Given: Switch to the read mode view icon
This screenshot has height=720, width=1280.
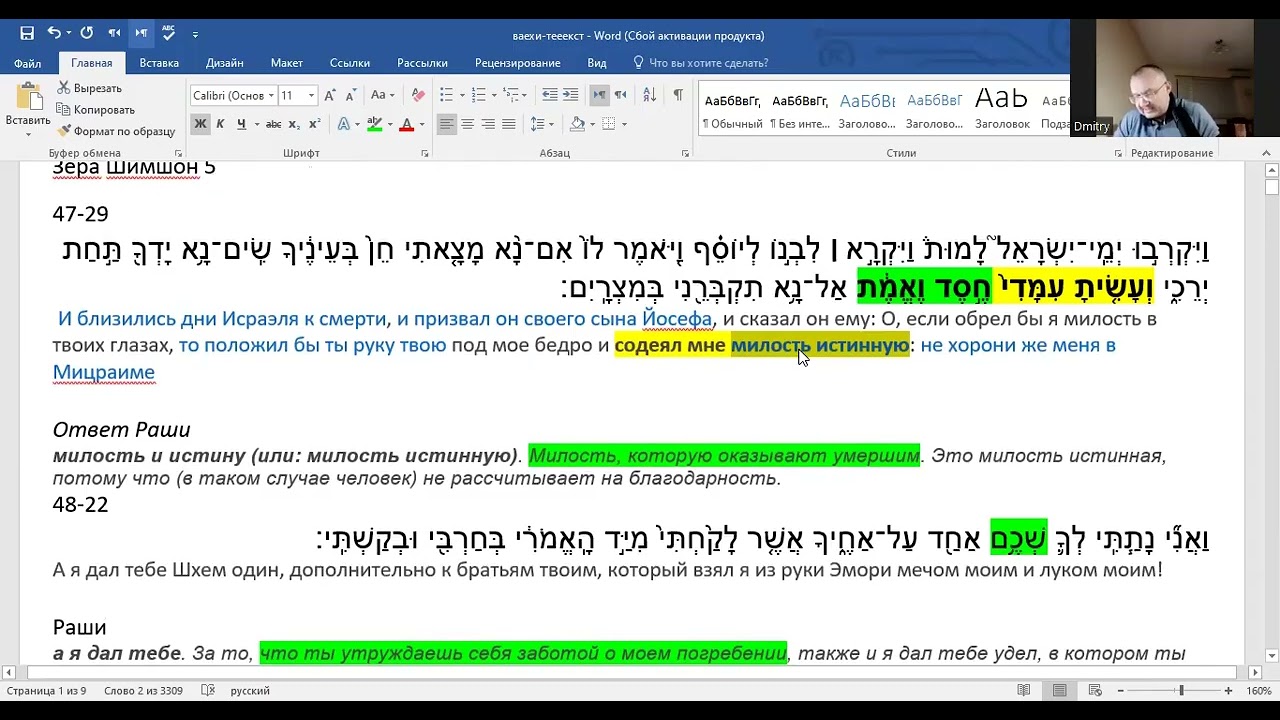Looking at the screenshot, I should pyautogui.click(x=1024, y=691).
